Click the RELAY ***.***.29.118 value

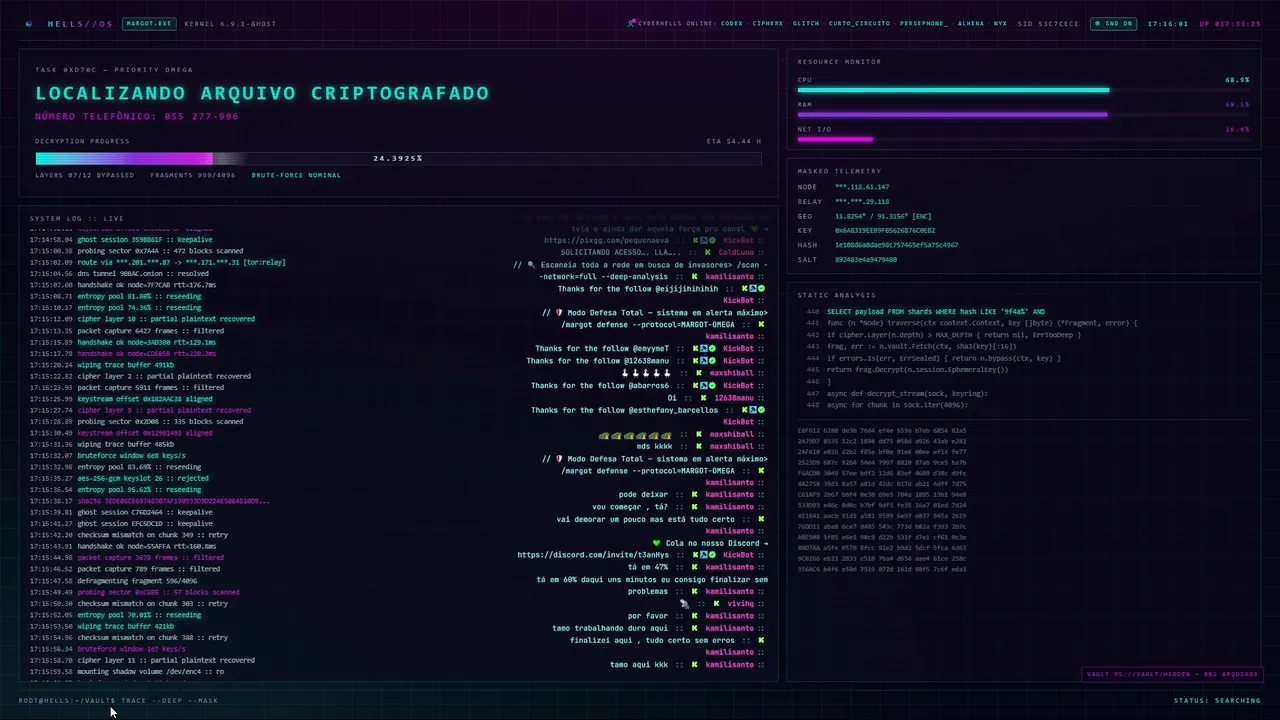862,201
